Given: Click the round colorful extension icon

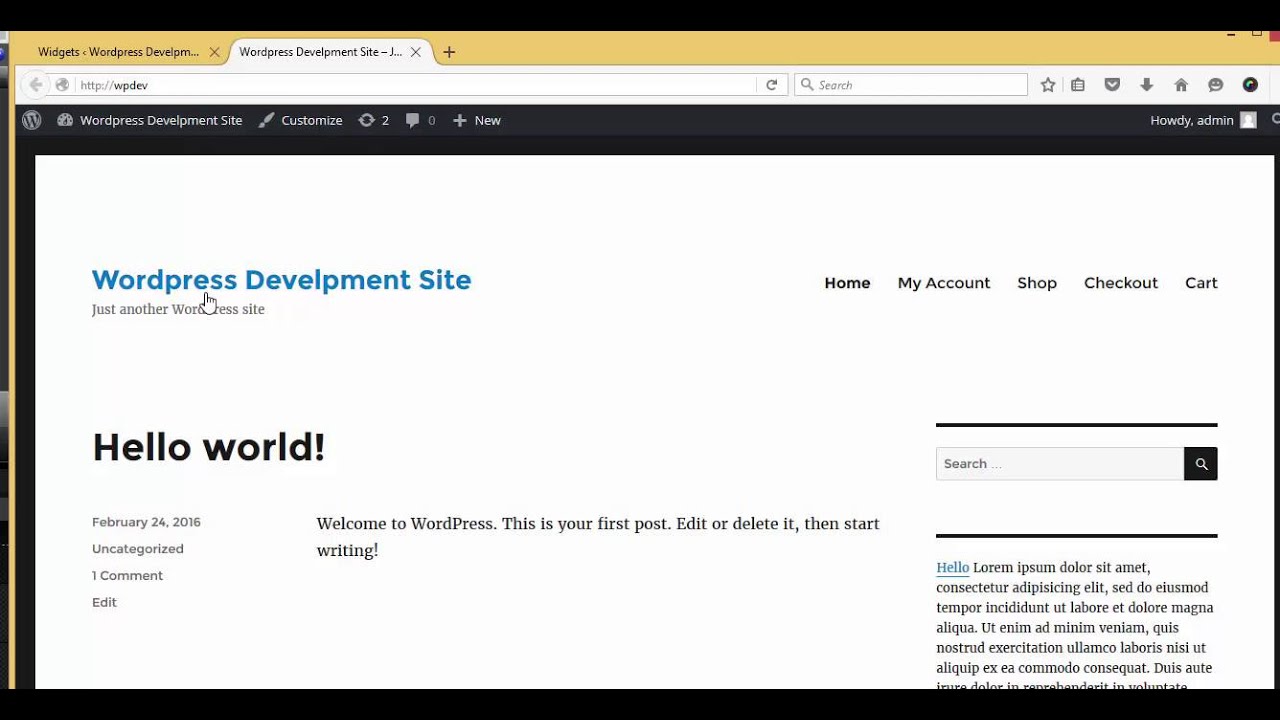Looking at the screenshot, I should click(x=1250, y=85).
